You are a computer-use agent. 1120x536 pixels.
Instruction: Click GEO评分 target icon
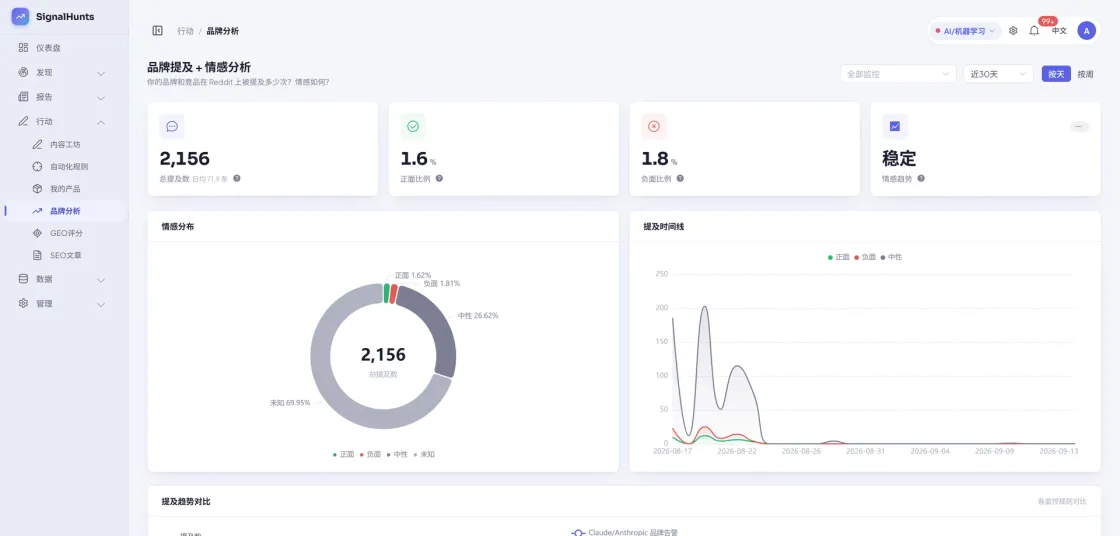tap(37, 233)
